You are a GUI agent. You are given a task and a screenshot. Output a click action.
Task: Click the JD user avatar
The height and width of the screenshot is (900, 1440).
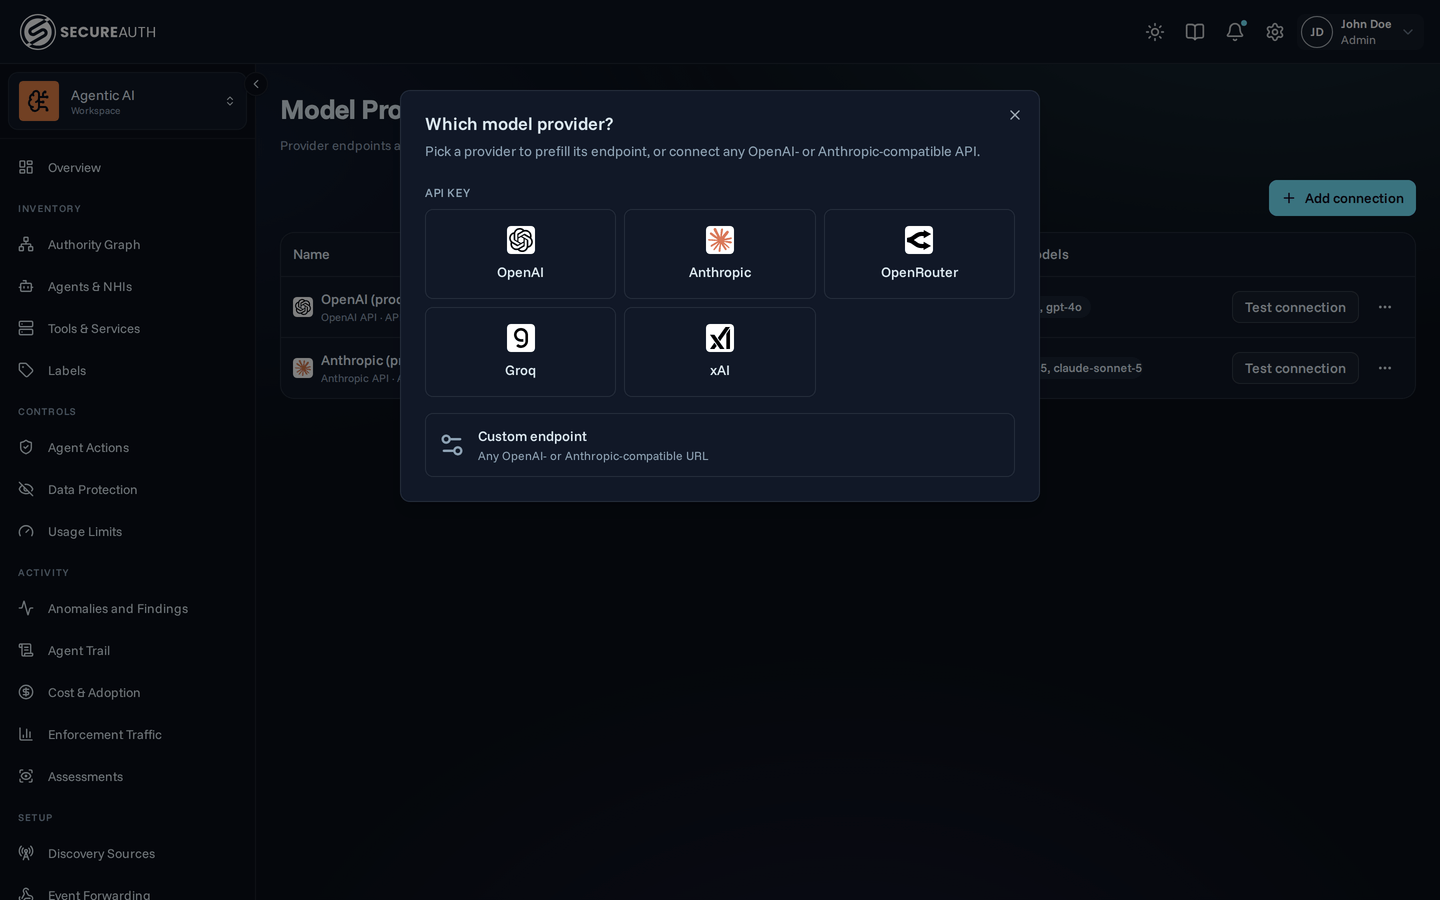1317,32
